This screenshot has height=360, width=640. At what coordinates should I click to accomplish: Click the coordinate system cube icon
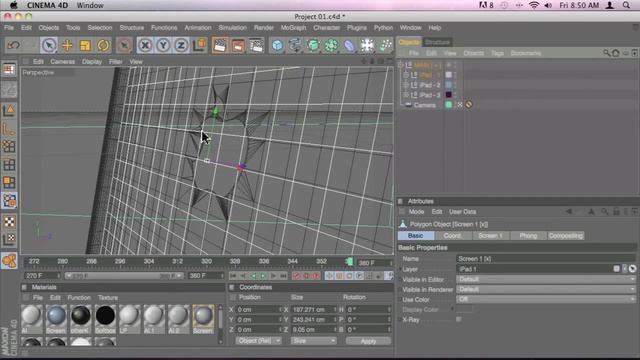(x=200, y=45)
